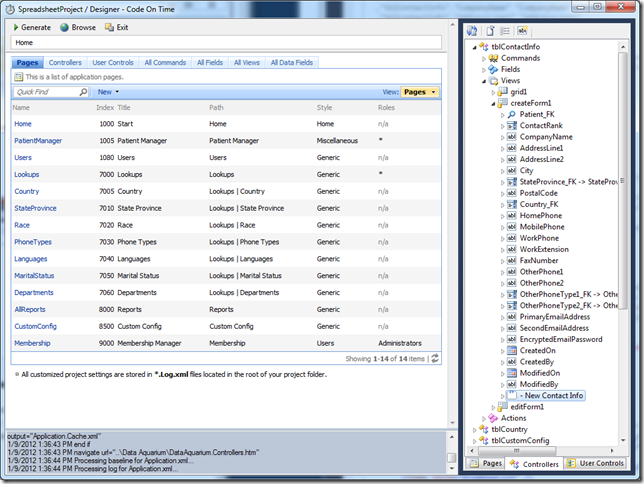
Task: Open the PatientManager page link
Action: 38,141
